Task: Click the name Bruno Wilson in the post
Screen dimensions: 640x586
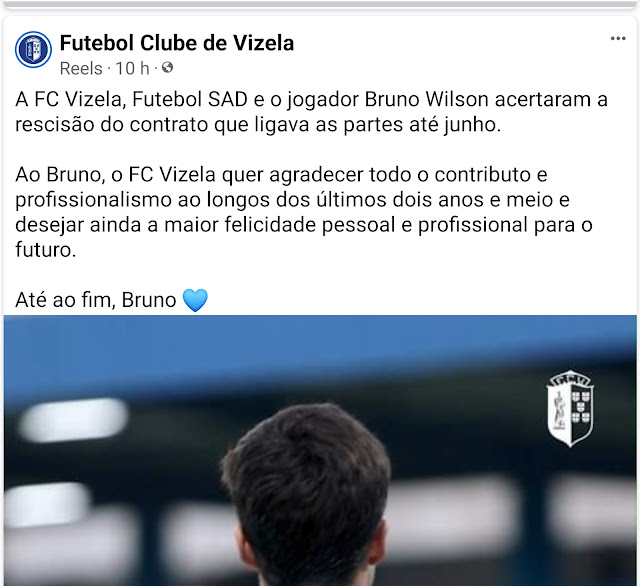Action: (x=426, y=100)
